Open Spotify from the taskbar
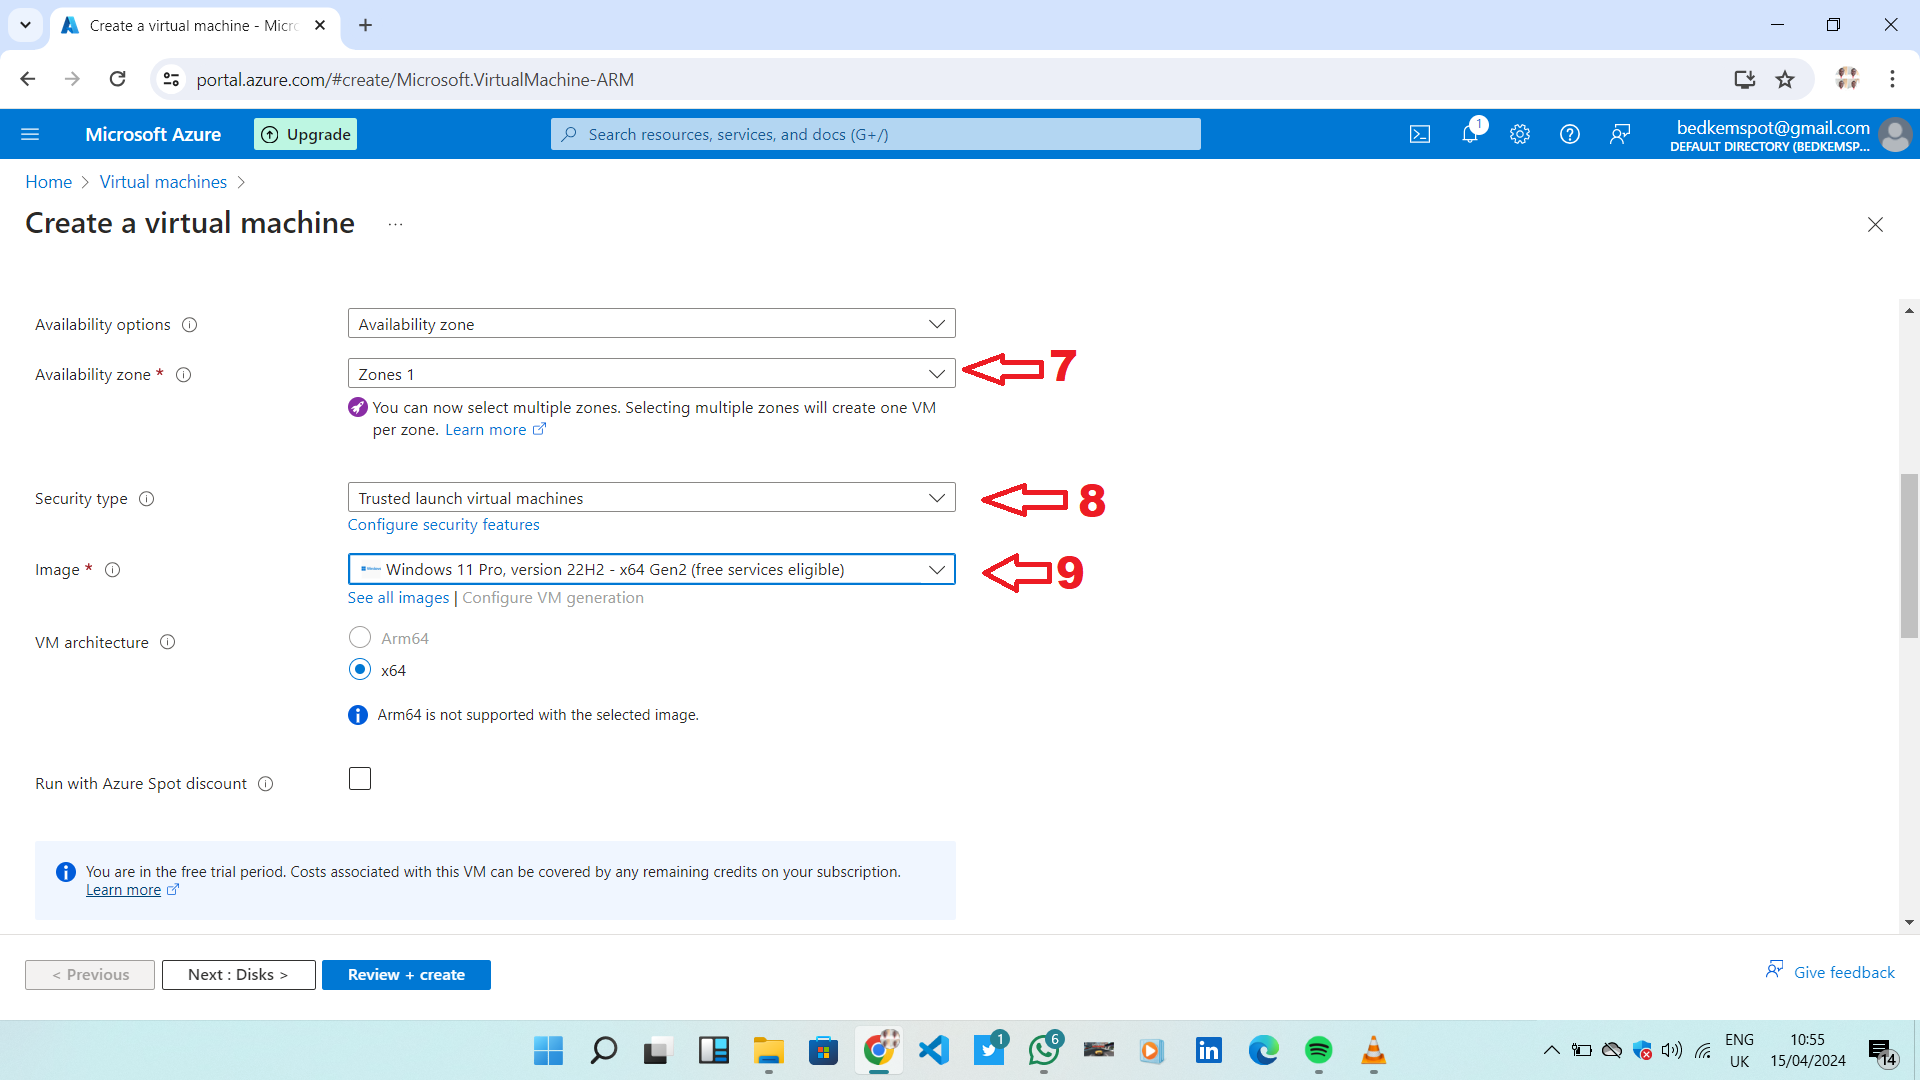 point(1318,1050)
